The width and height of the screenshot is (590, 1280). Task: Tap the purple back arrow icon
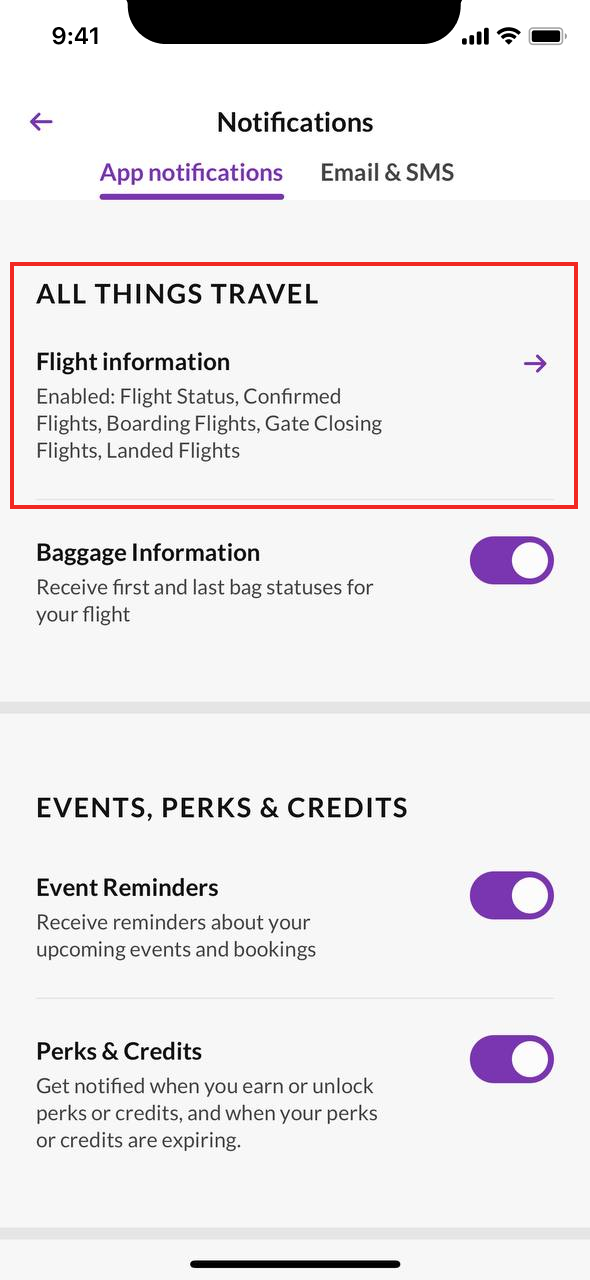coord(41,122)
